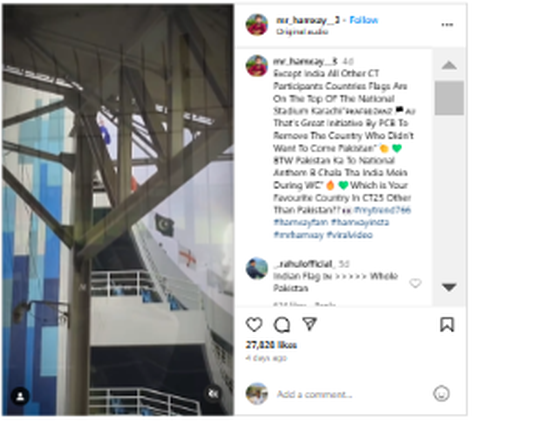Follow the mr_hamxay account
Image resolution: width=550 pixels, height=436 pixels.
[x=364, y=20]
